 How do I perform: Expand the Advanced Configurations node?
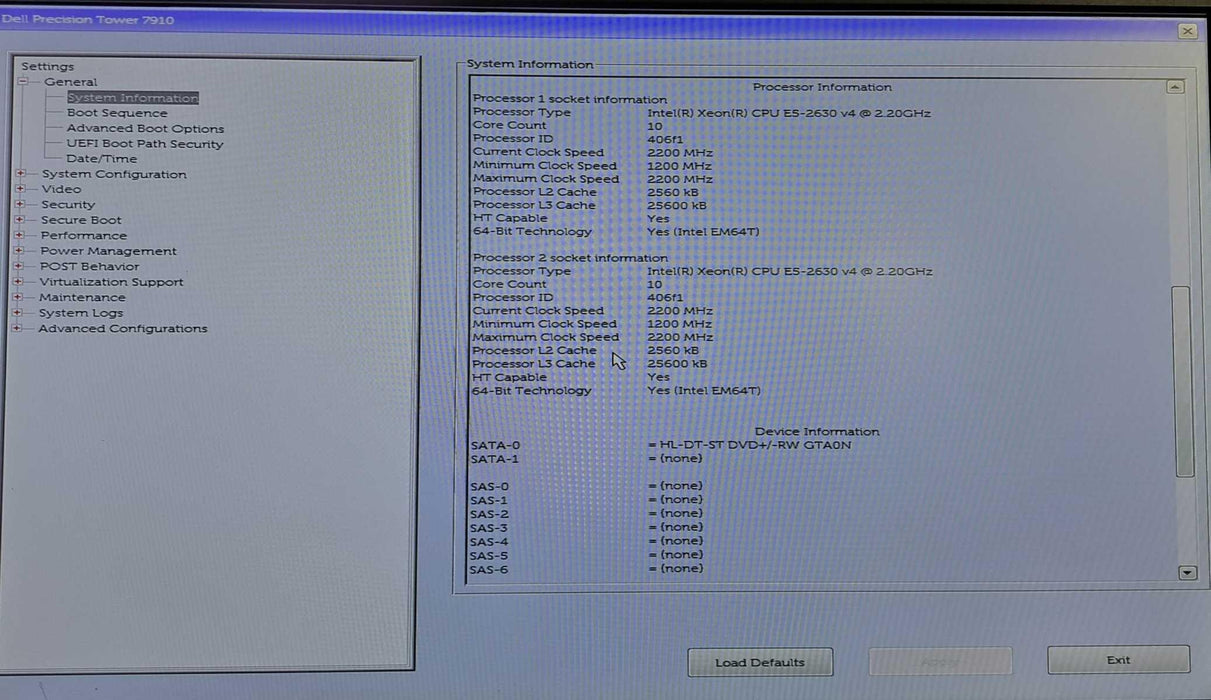click(17, 328)
